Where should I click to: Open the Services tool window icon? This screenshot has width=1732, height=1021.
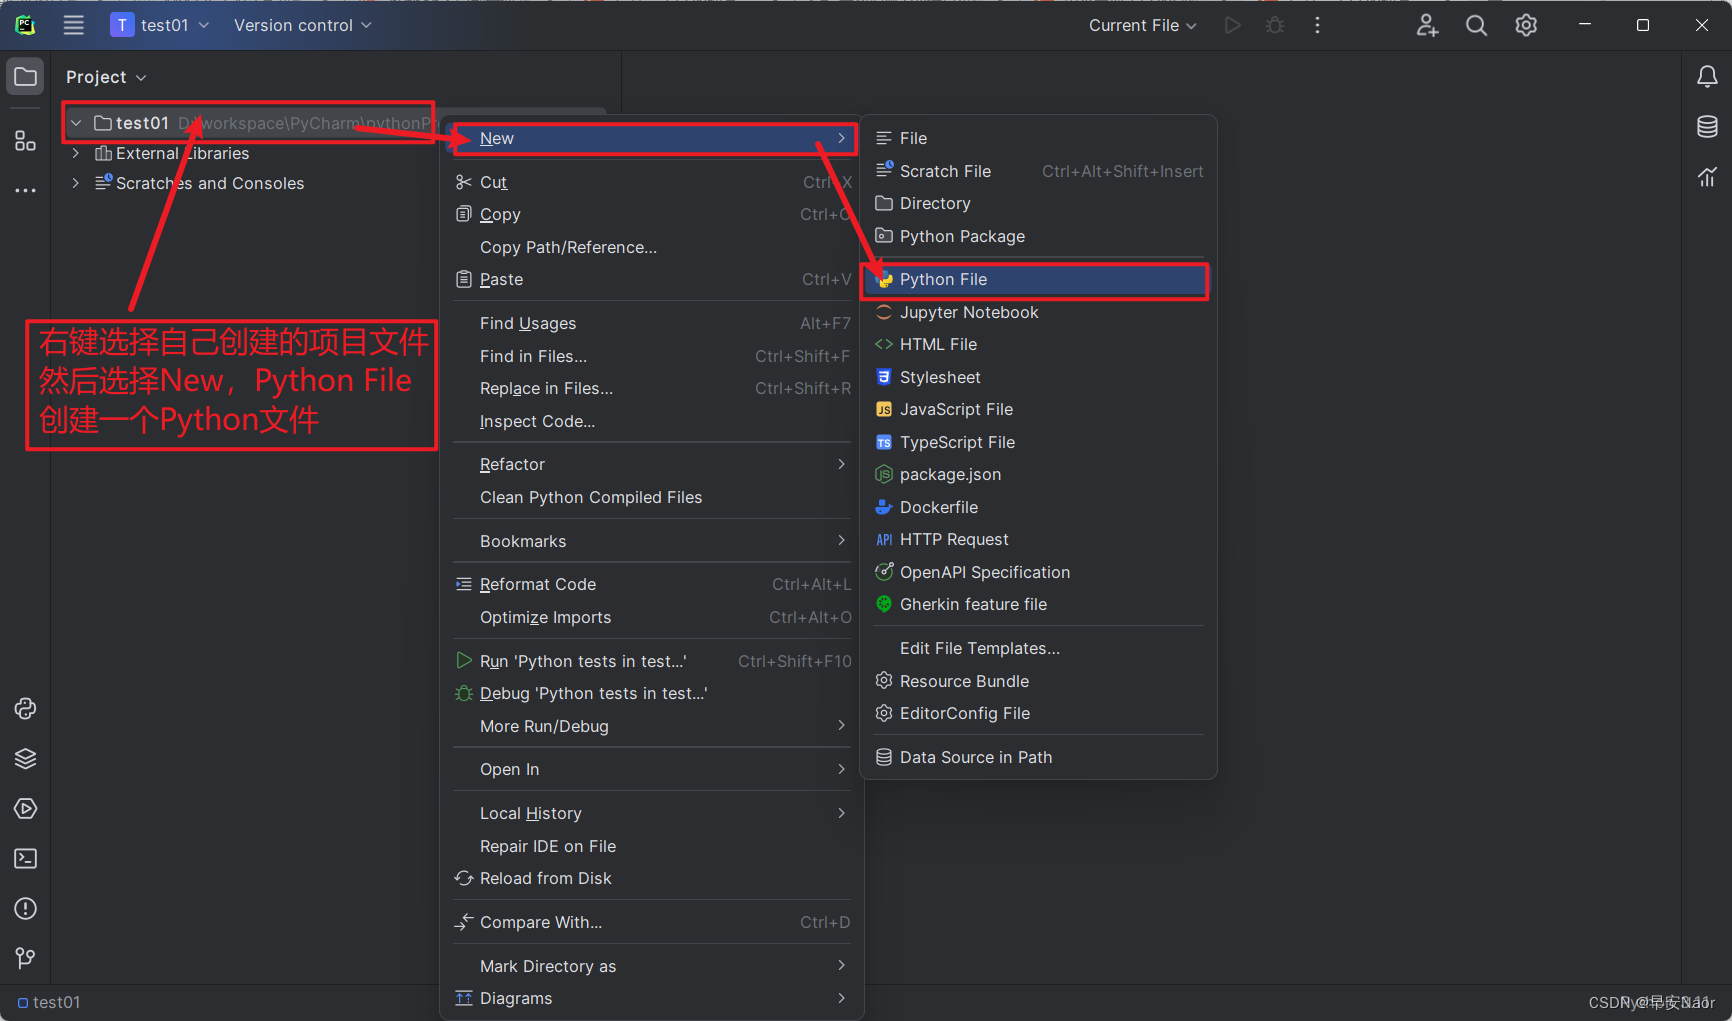(x=26, y=809)
